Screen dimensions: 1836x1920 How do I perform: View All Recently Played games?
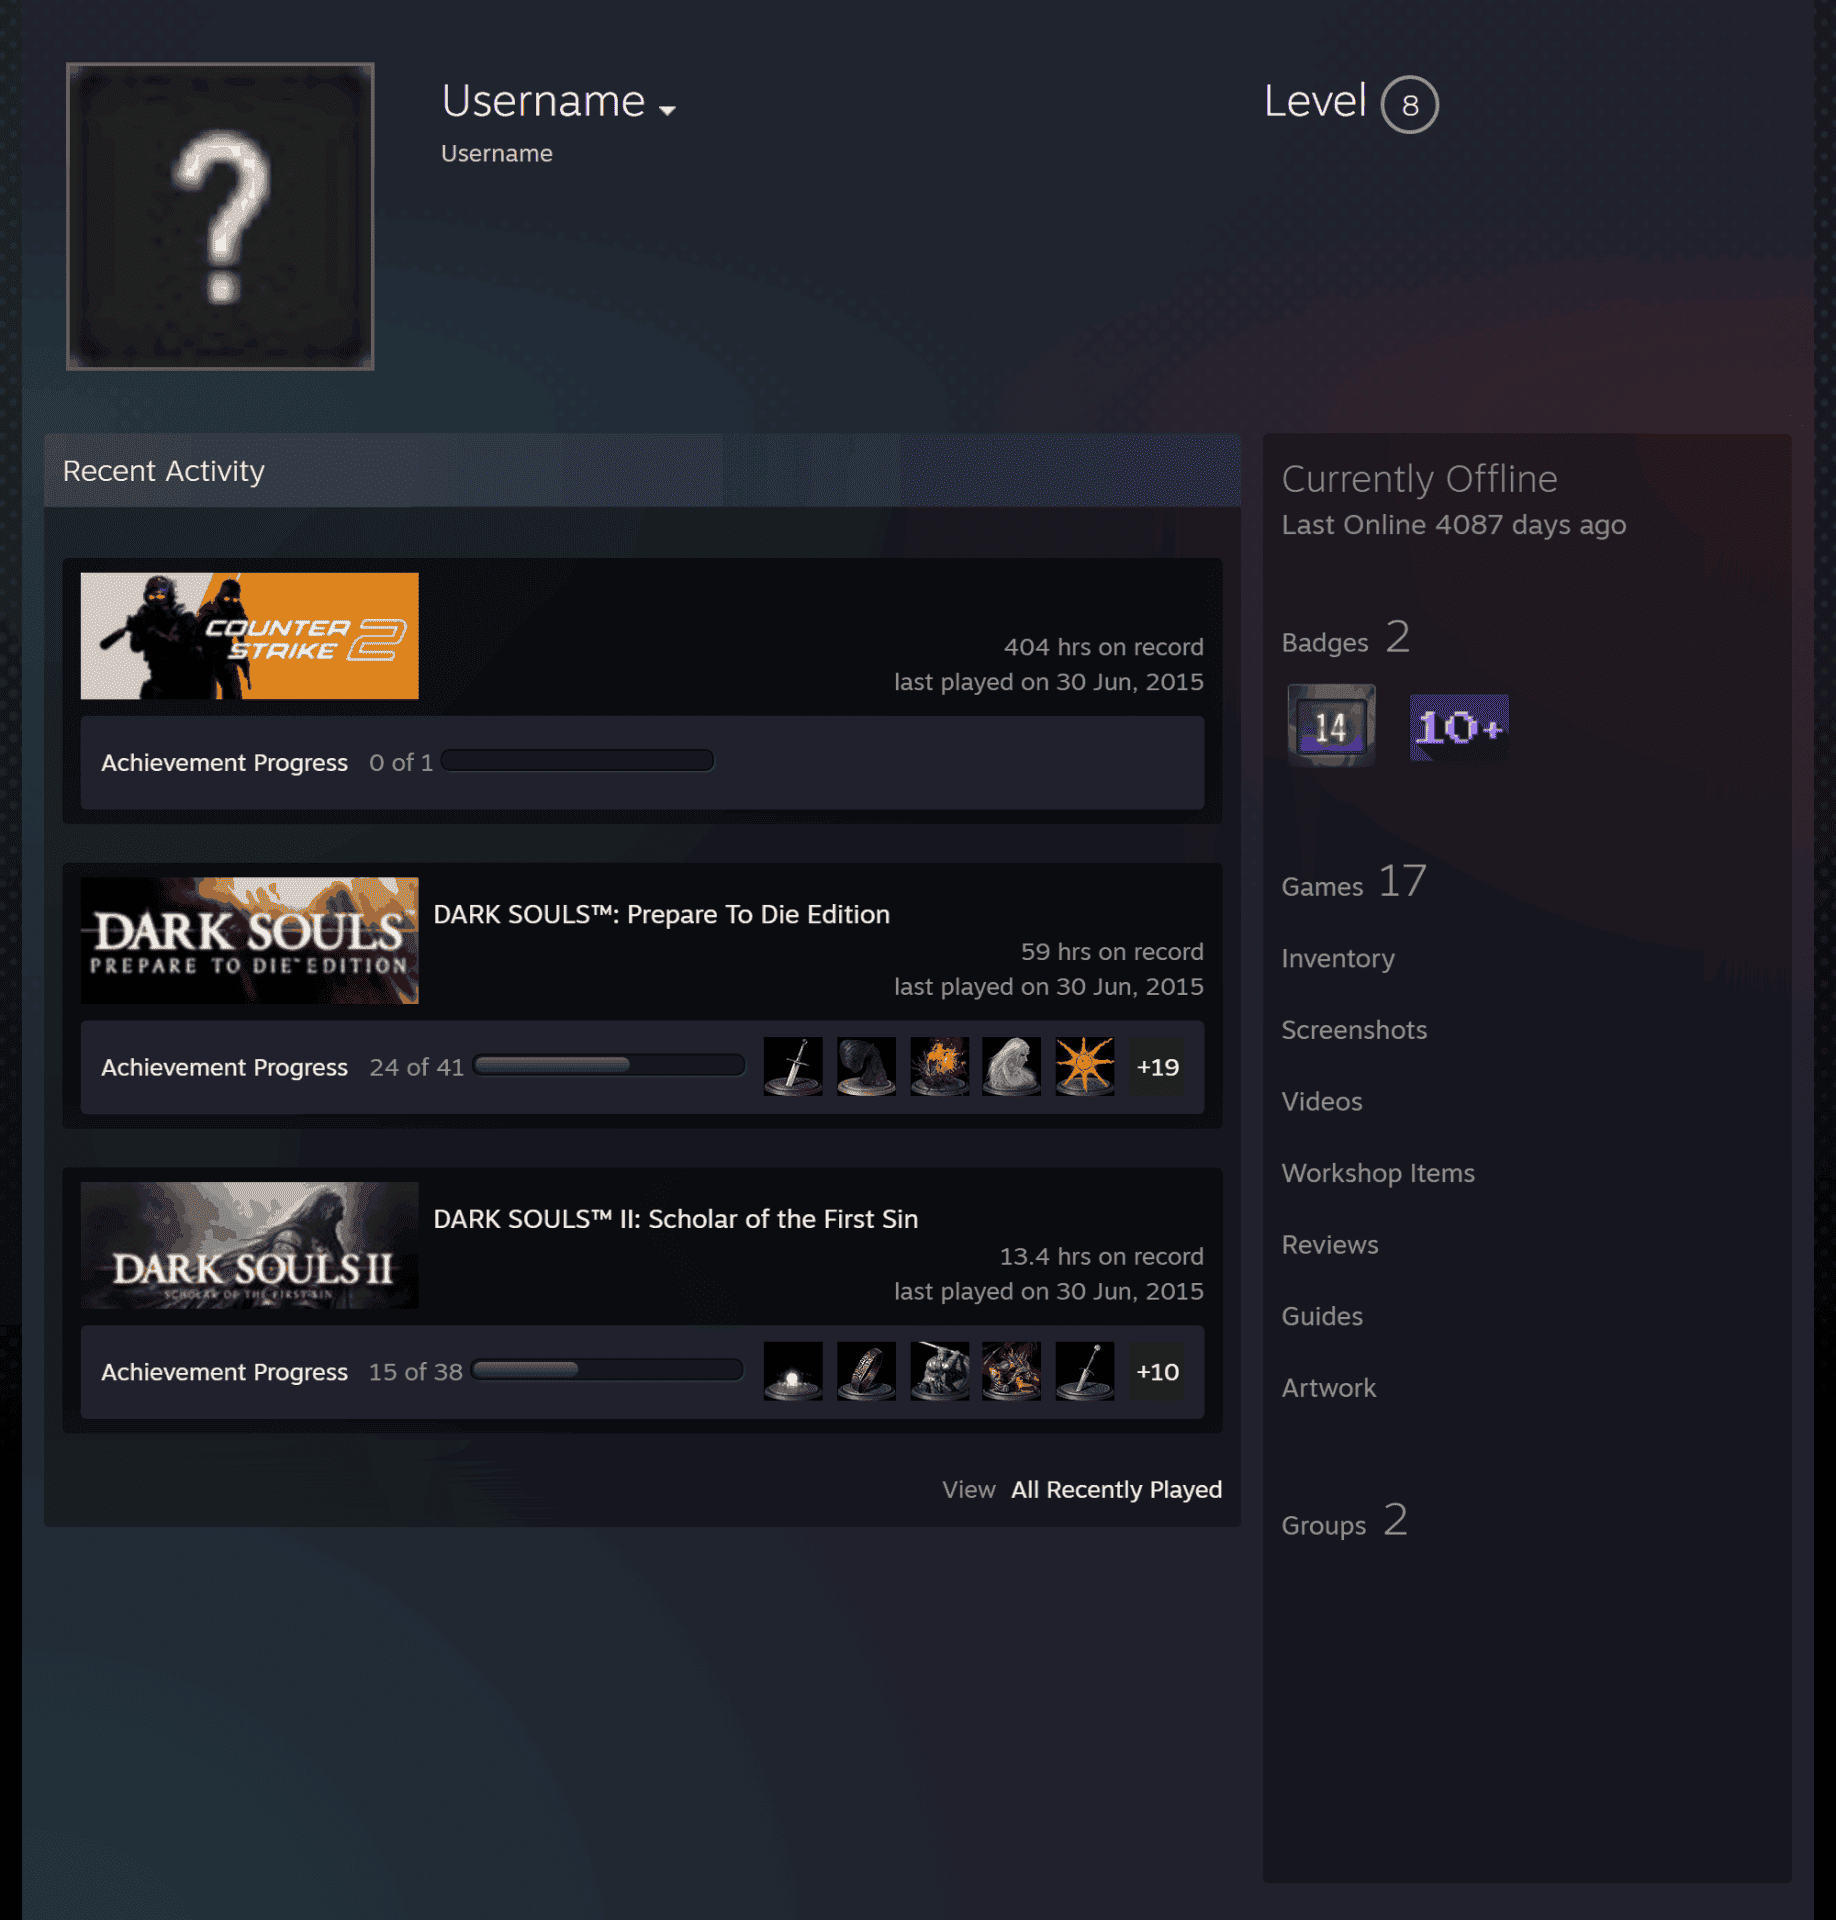click(x=1116, y=1489)
